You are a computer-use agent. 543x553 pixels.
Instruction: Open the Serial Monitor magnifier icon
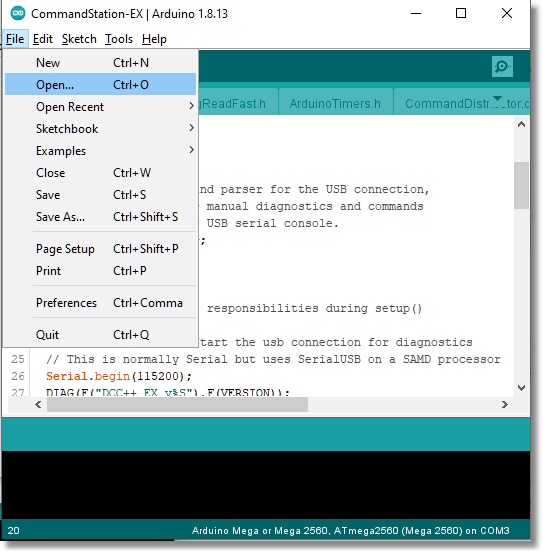502,66
